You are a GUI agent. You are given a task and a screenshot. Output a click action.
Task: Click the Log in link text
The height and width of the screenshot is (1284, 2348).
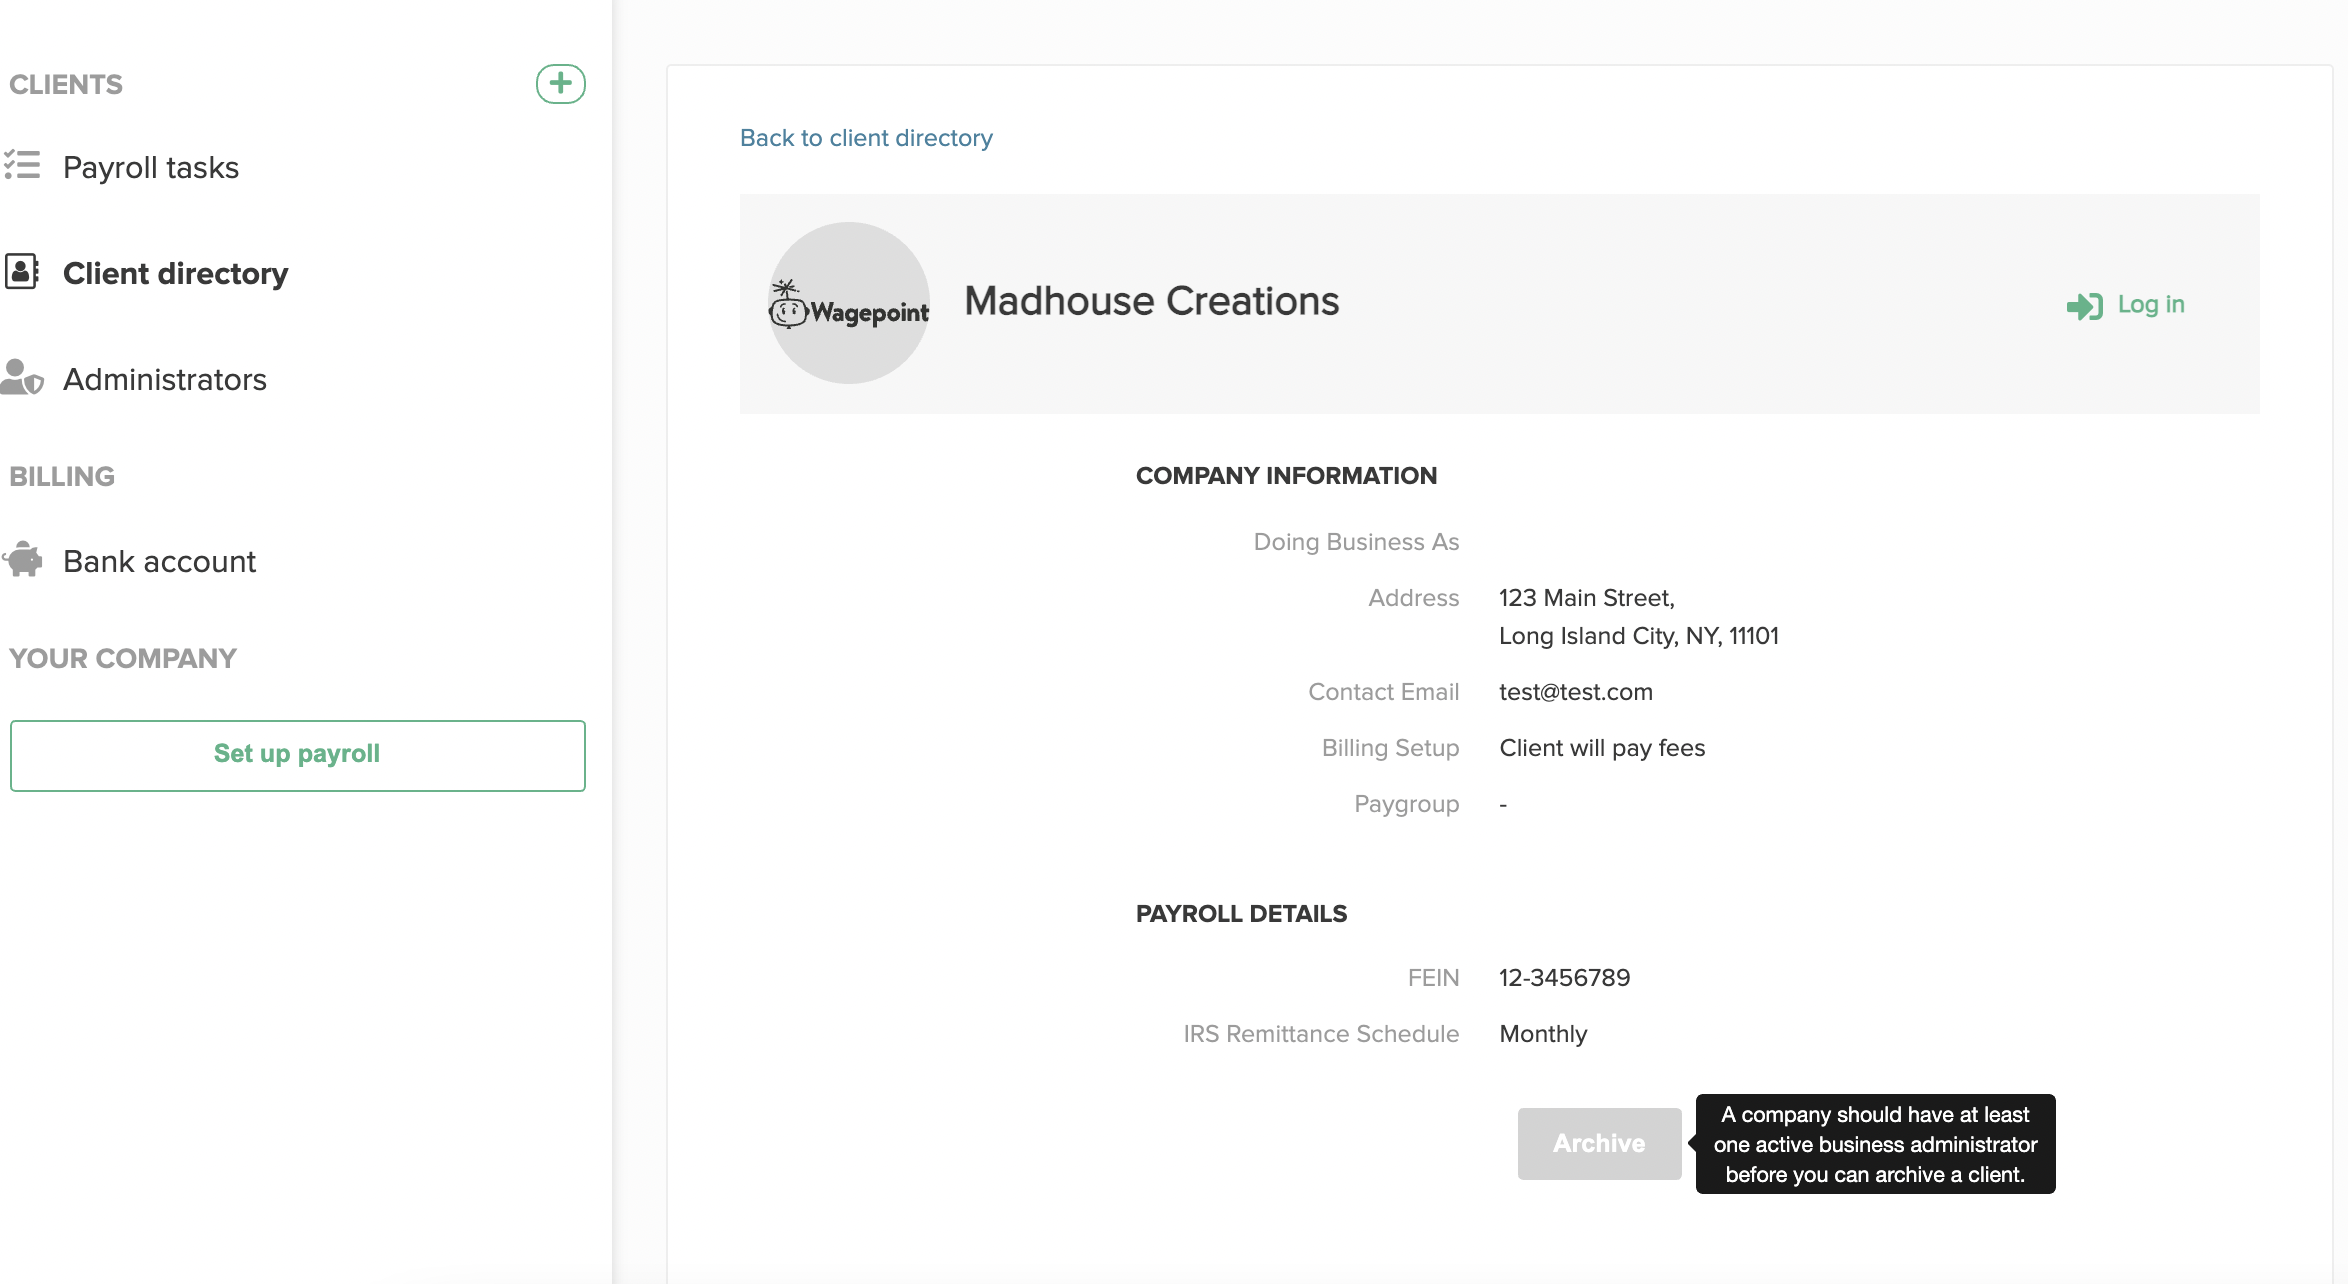(2150, 305)
